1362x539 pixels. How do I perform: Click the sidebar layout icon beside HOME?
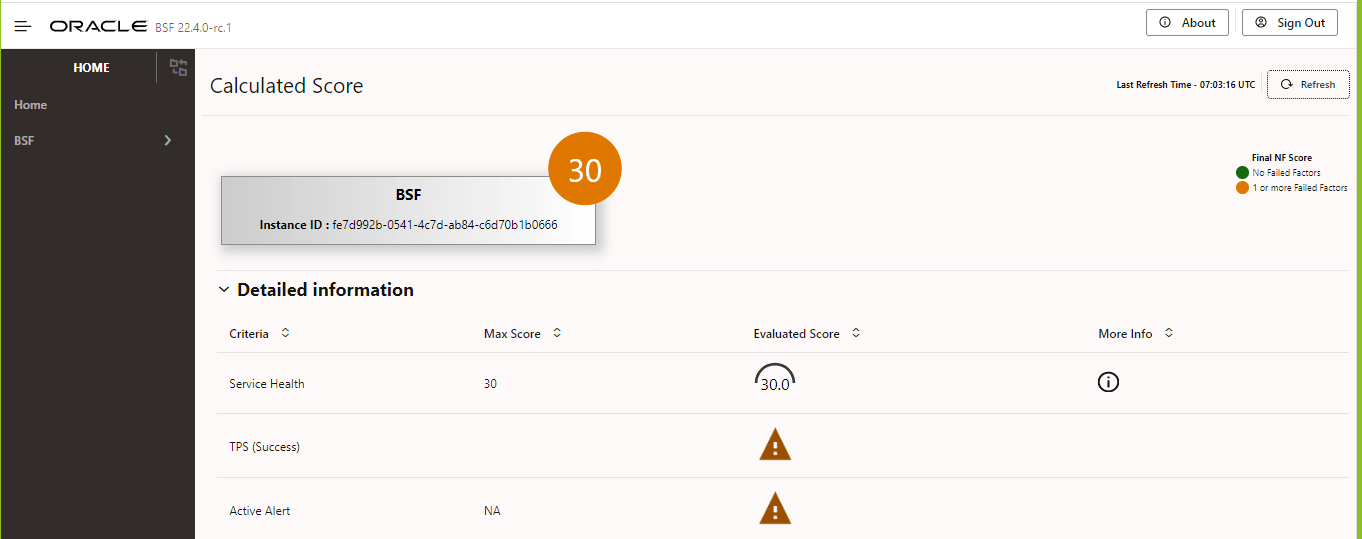point(178,68)
